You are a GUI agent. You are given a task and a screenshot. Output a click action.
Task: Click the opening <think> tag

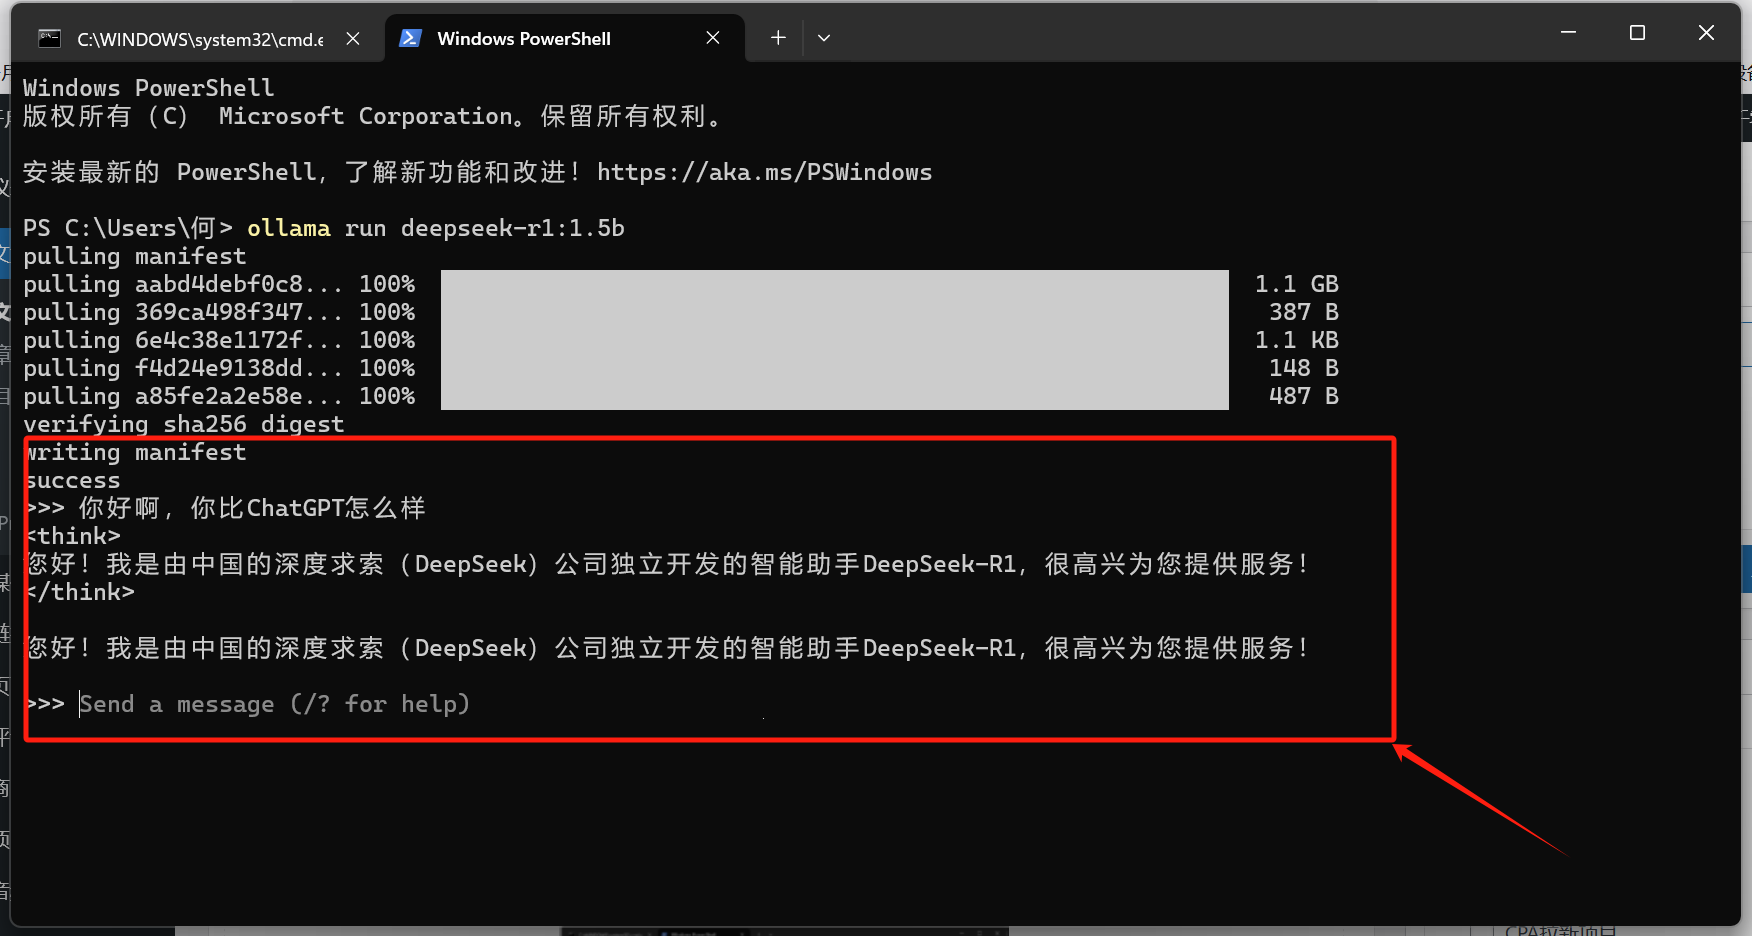[74, 536]
